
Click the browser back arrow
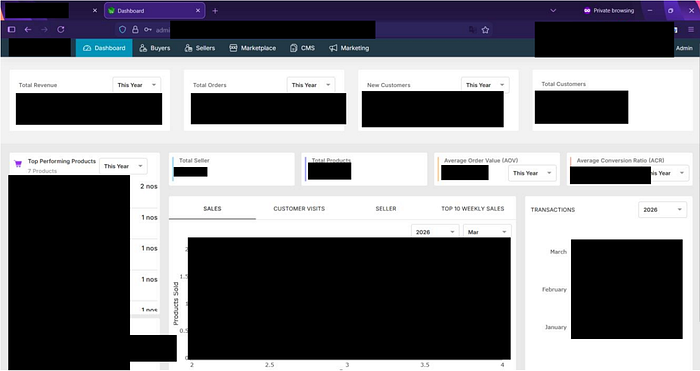coord(28,29)
